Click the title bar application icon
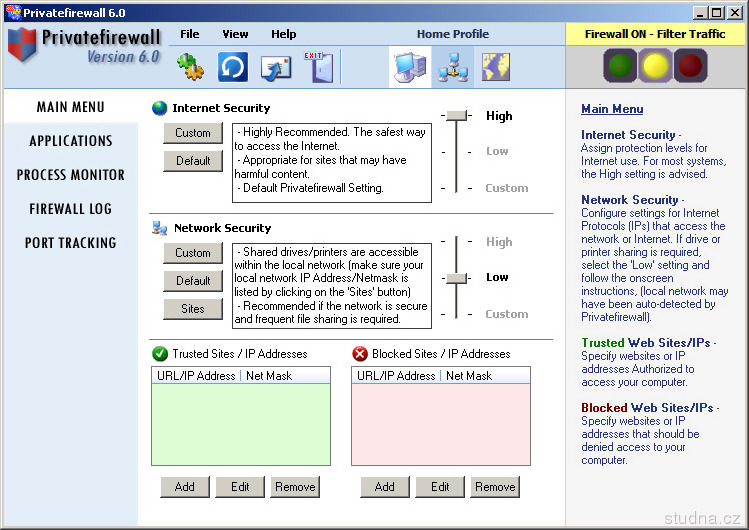Screen dimensions: 749x530 pyautogui.click(x=13, y=12)
